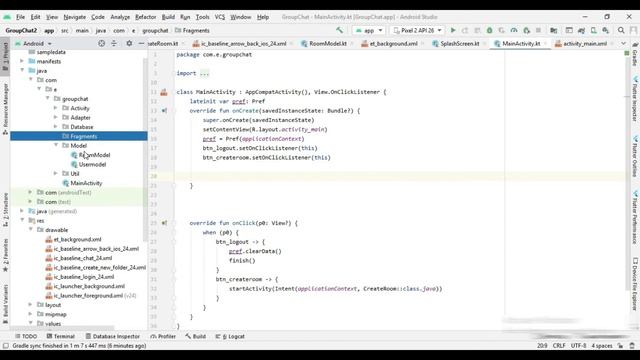Hide the project panel with minimize icon

coord(141,43)
